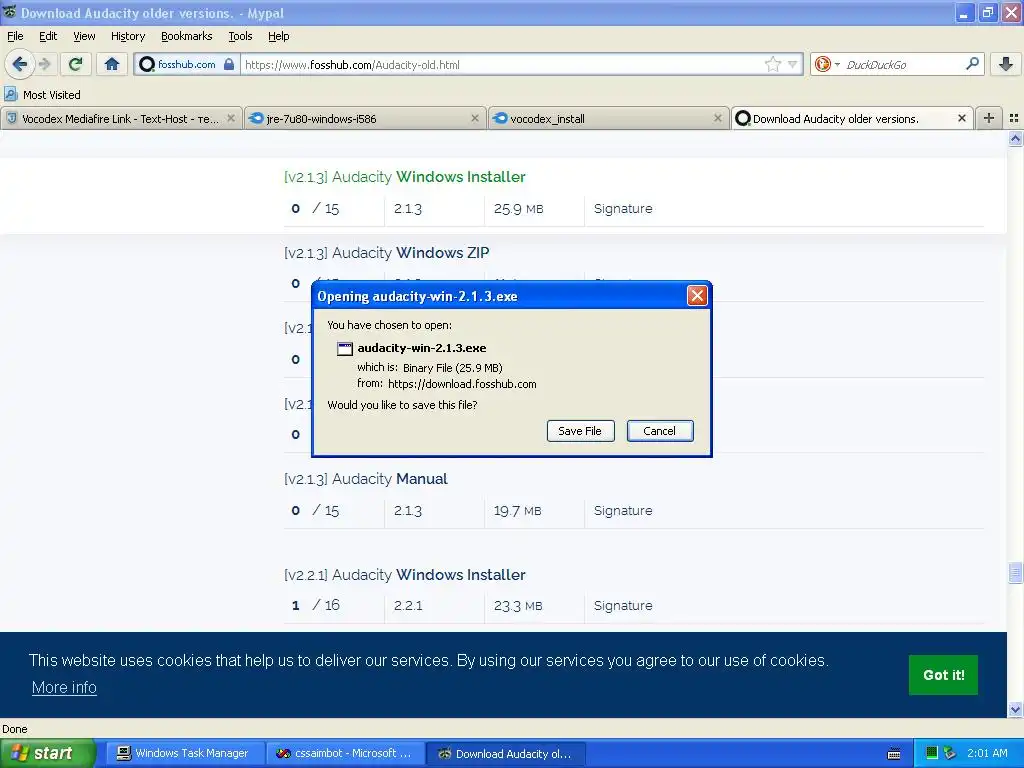This screenshot has width=1024, height=768.
Task: Open the Help menu
Action: 279,36
